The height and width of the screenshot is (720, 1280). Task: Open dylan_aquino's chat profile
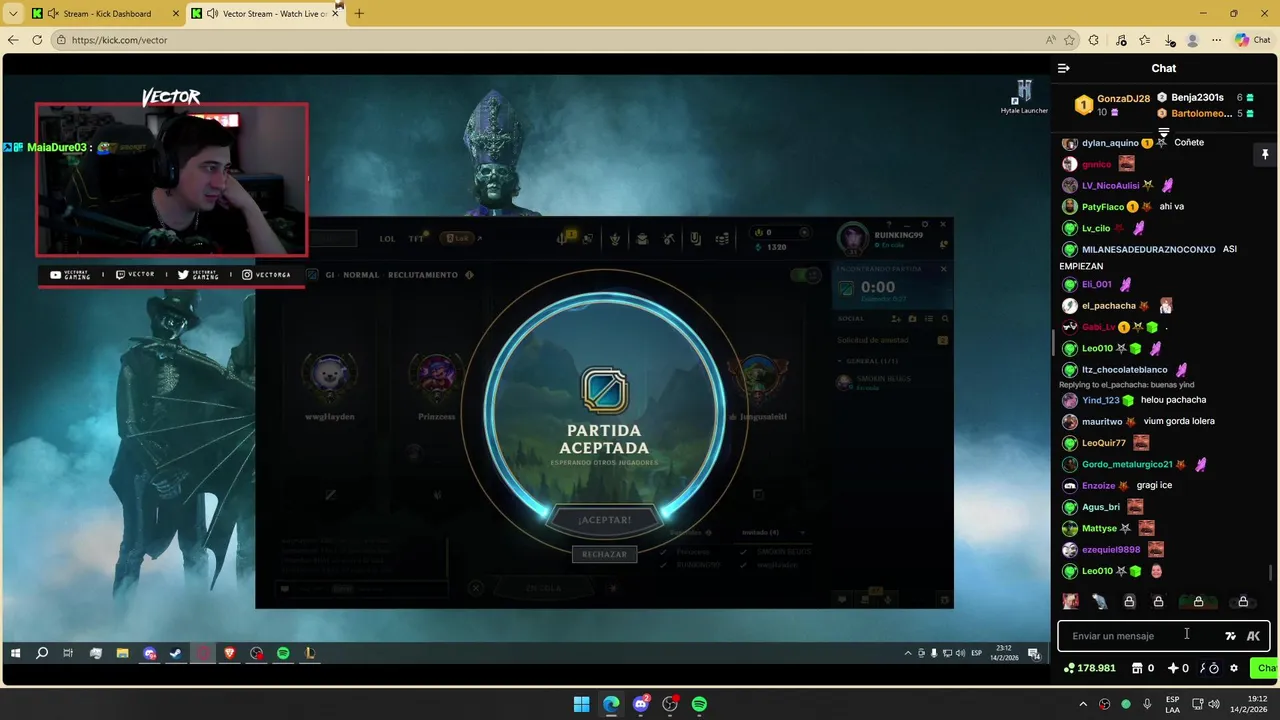(x=1110, y=143)
